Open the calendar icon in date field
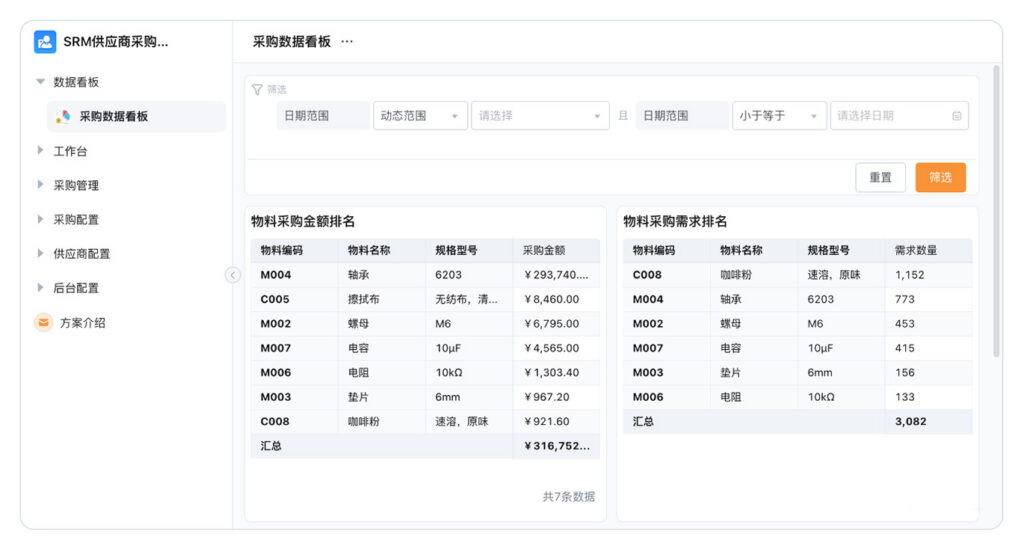The height and width of the screenshot is (546, 1024). pyautogui.click(x=956, y=116)
